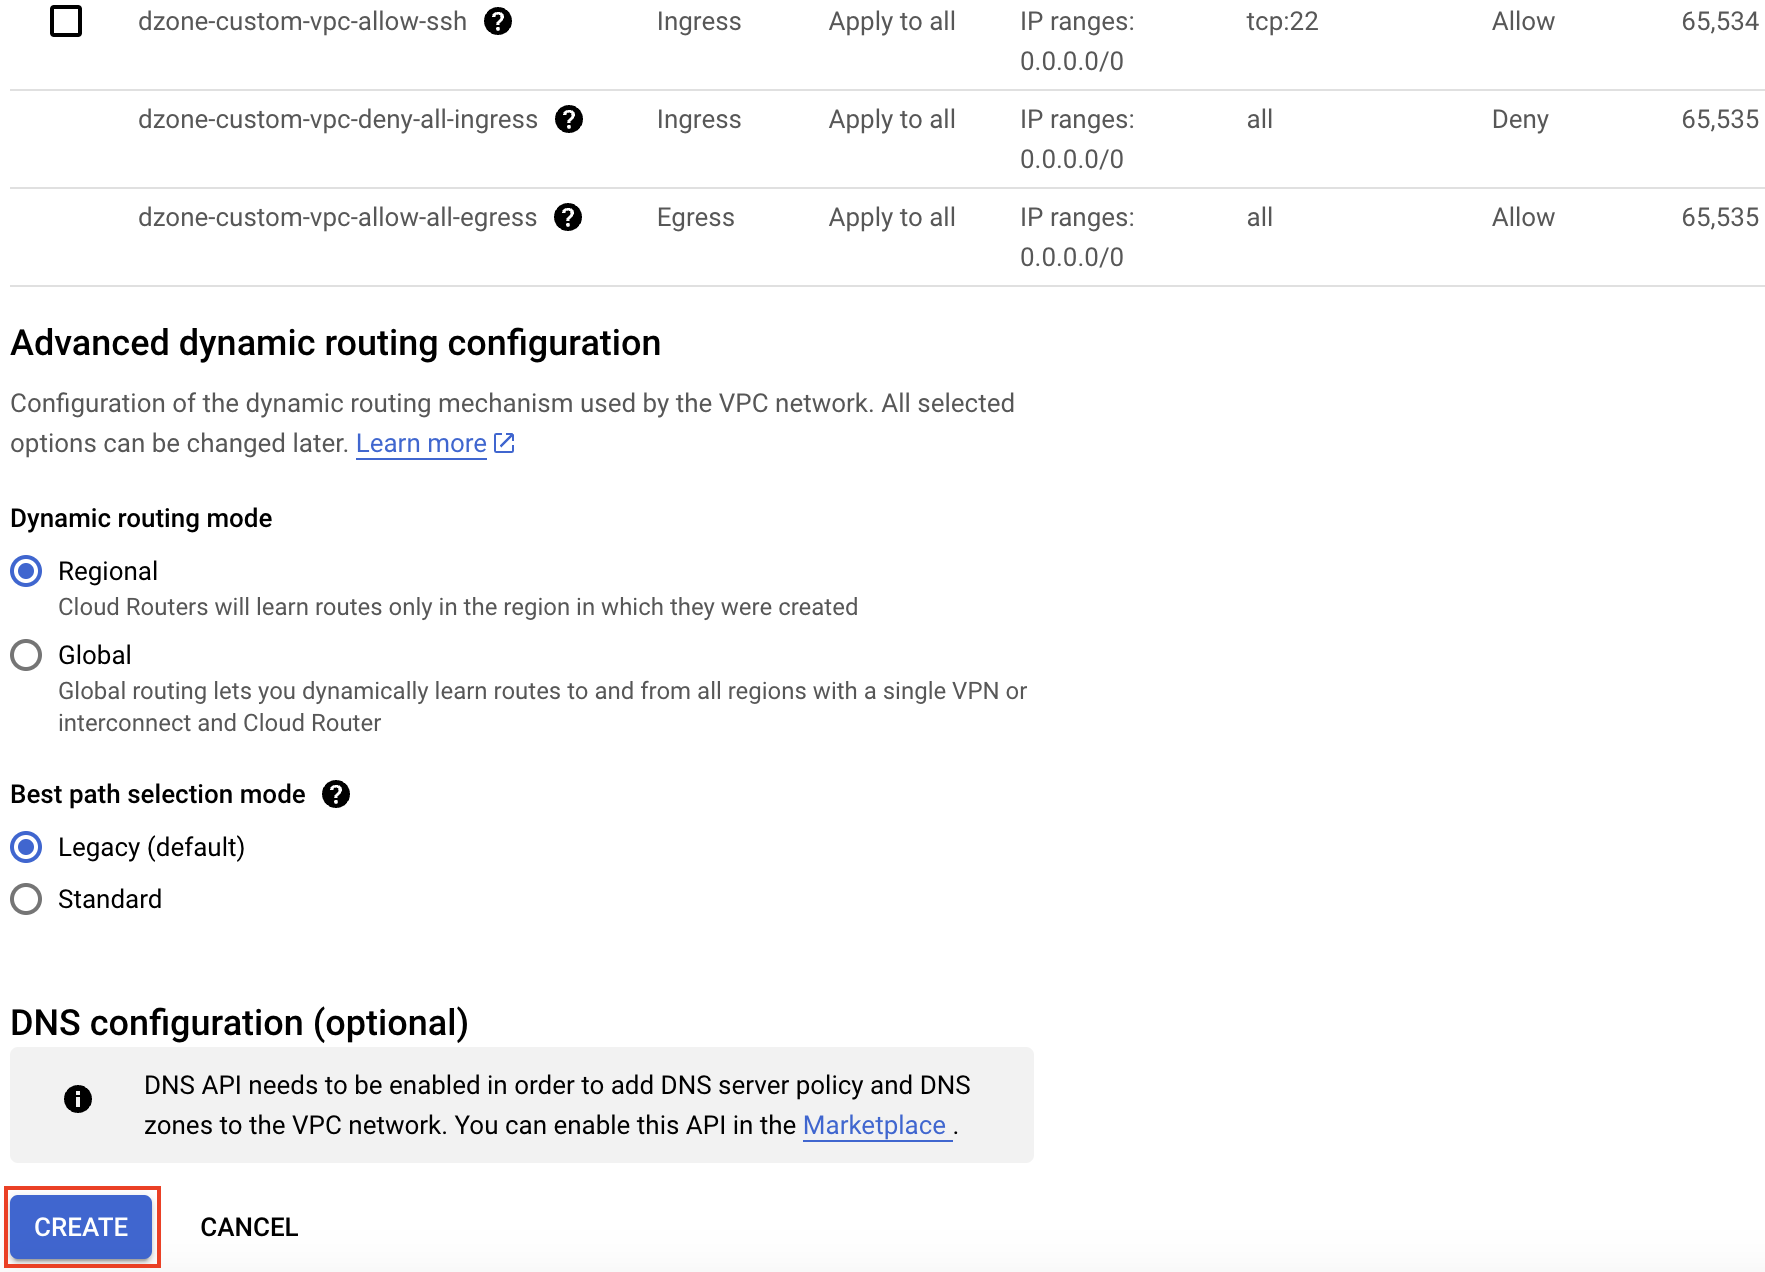Click the dzone-custom-vpc-deny-all-ingress rule name
The width and height of the screenshot is (1765, 1272).
click(338, 119)
